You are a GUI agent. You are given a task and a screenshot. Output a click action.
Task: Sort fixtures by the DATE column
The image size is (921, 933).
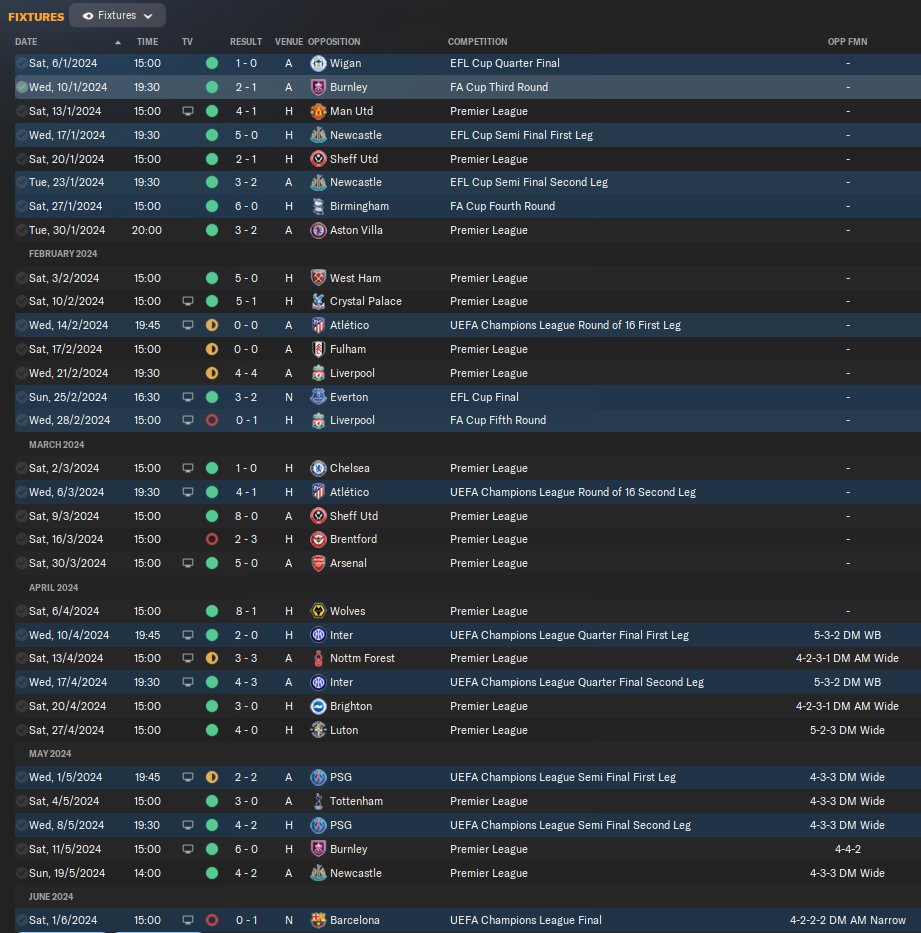click(26, 42)
